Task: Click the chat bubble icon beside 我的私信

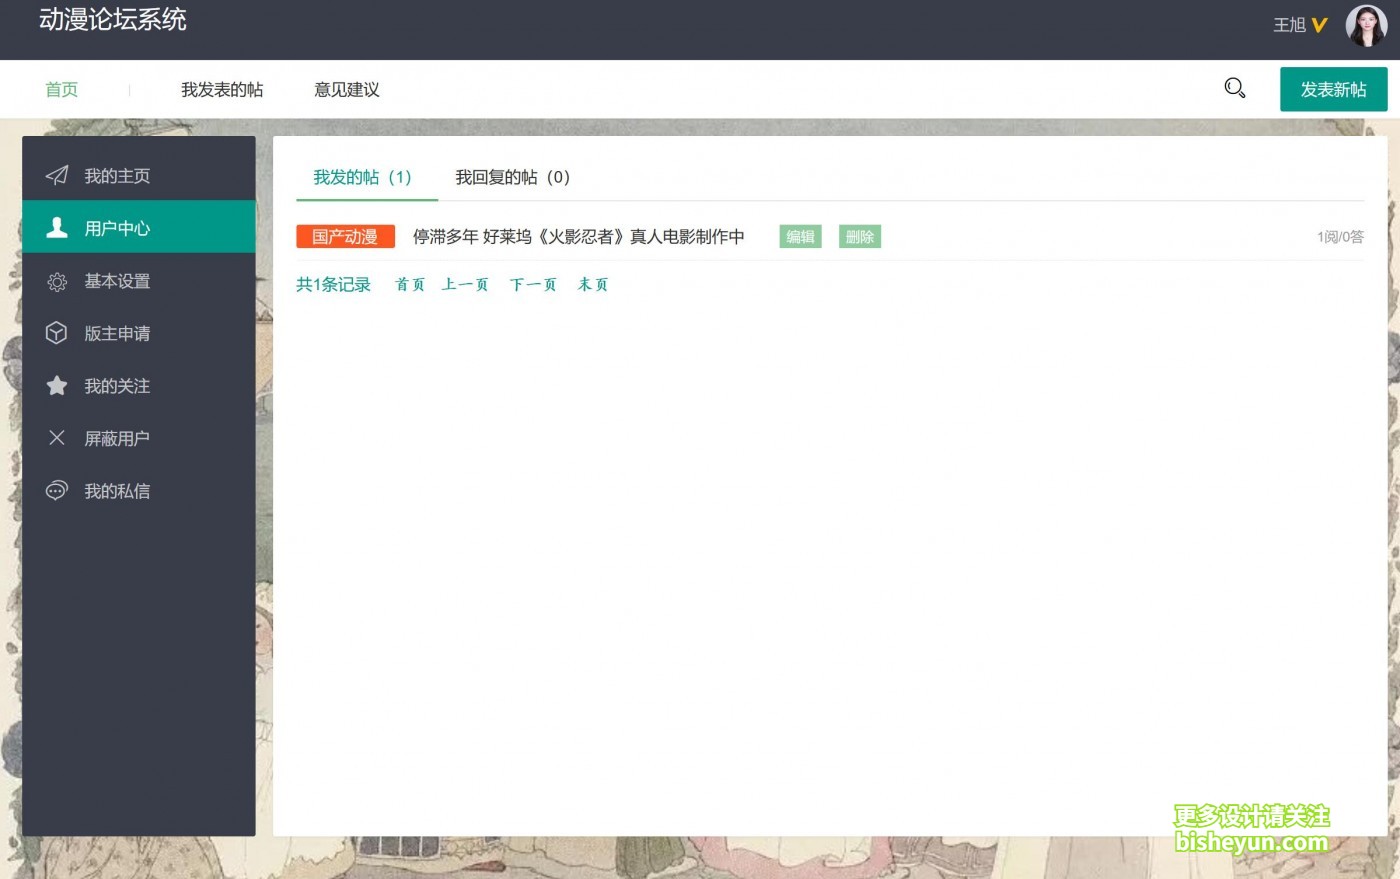Action: tap(57, 490)
